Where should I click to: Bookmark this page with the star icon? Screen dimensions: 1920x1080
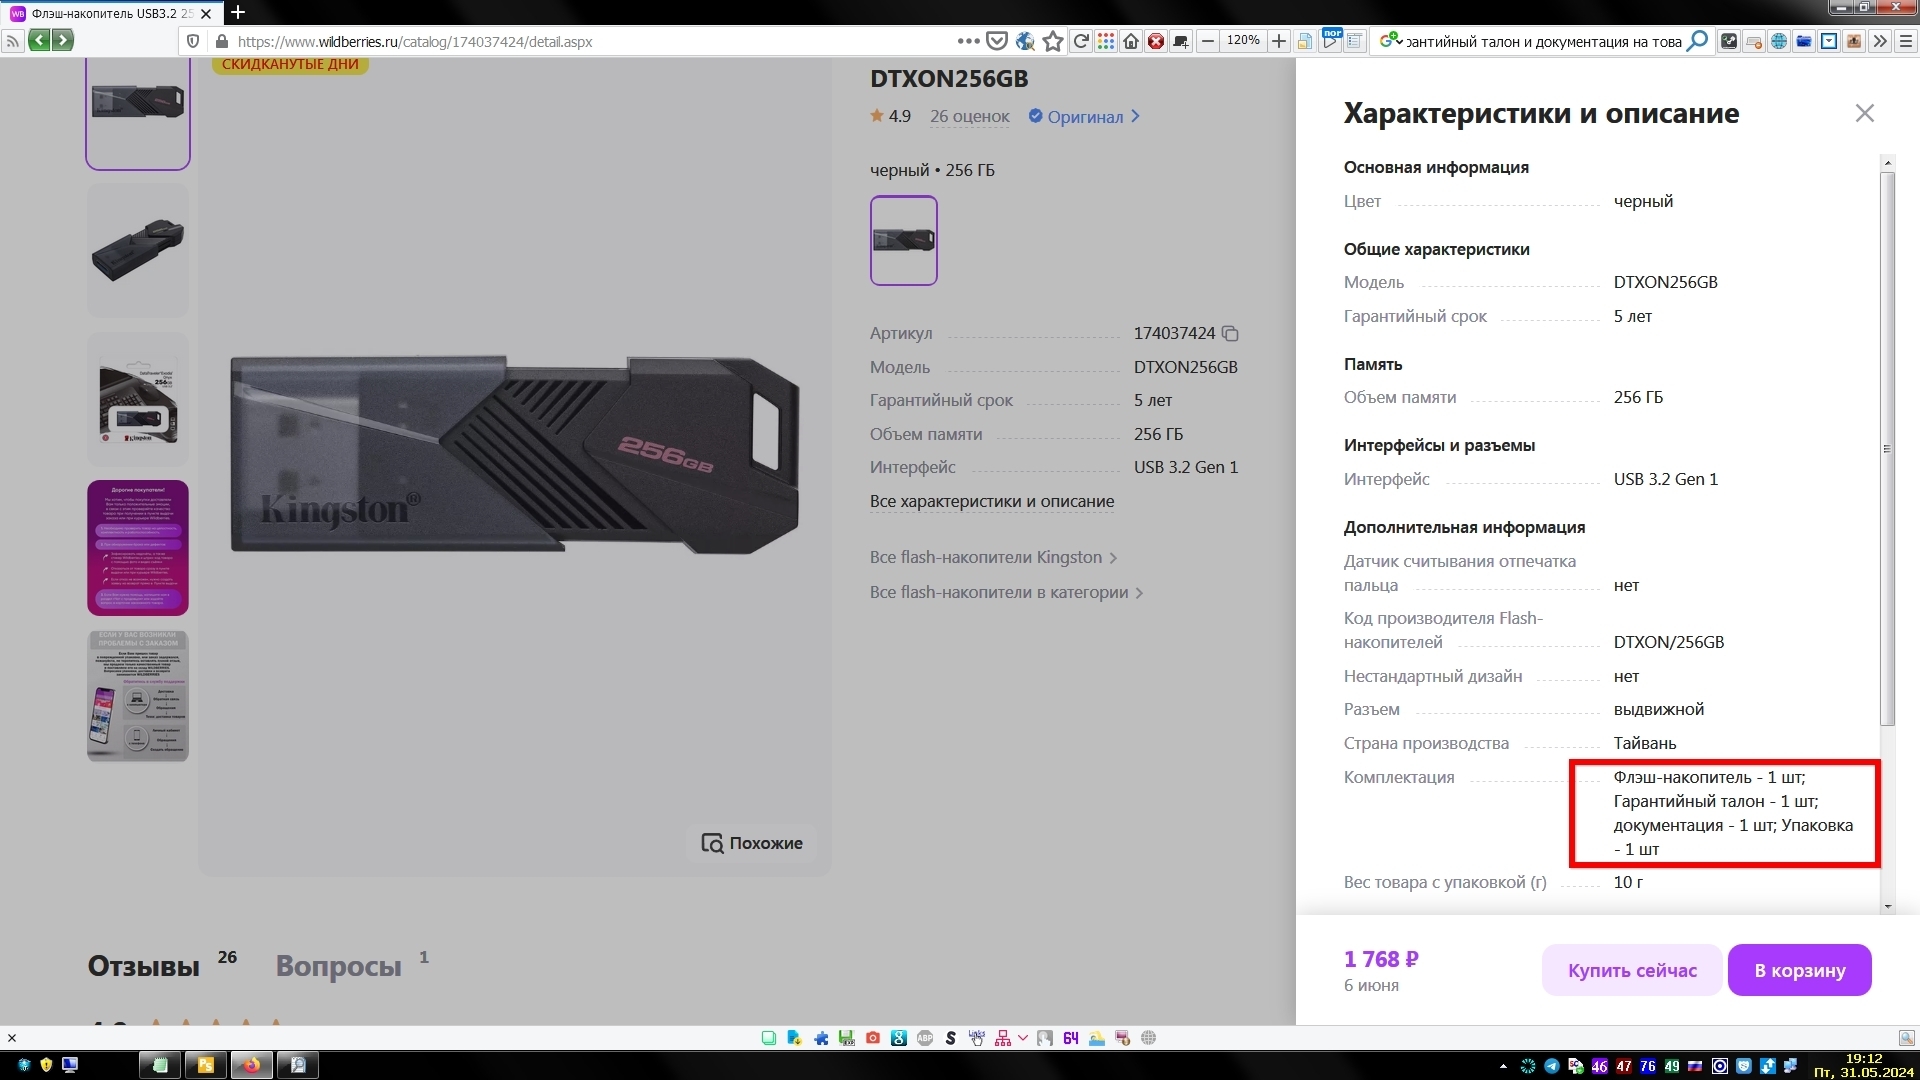tap(1053, 41)
